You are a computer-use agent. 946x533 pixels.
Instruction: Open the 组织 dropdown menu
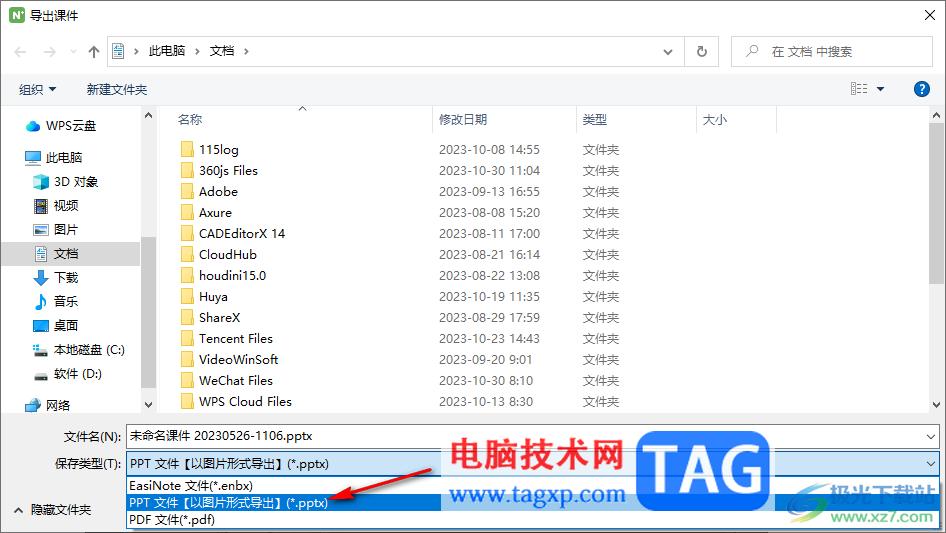click(37, 89)
